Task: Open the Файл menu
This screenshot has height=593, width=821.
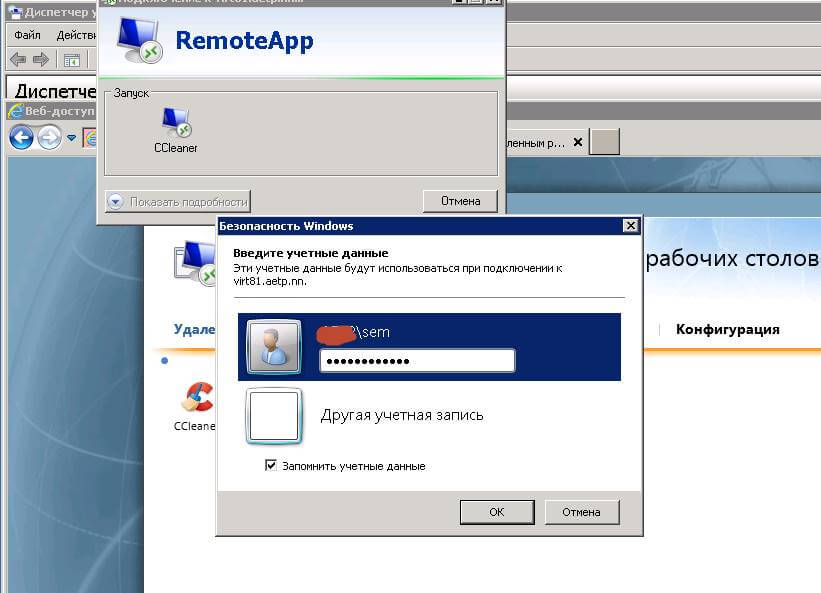Action: 27,35
